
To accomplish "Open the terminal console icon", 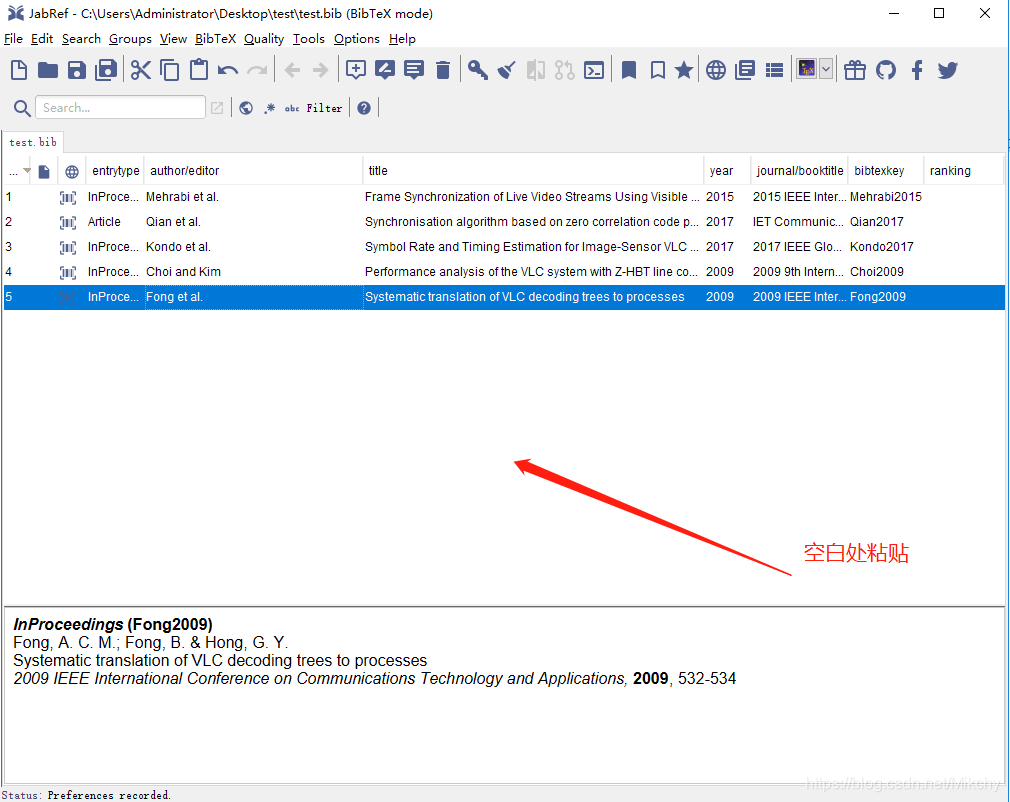I will (594, 70).
